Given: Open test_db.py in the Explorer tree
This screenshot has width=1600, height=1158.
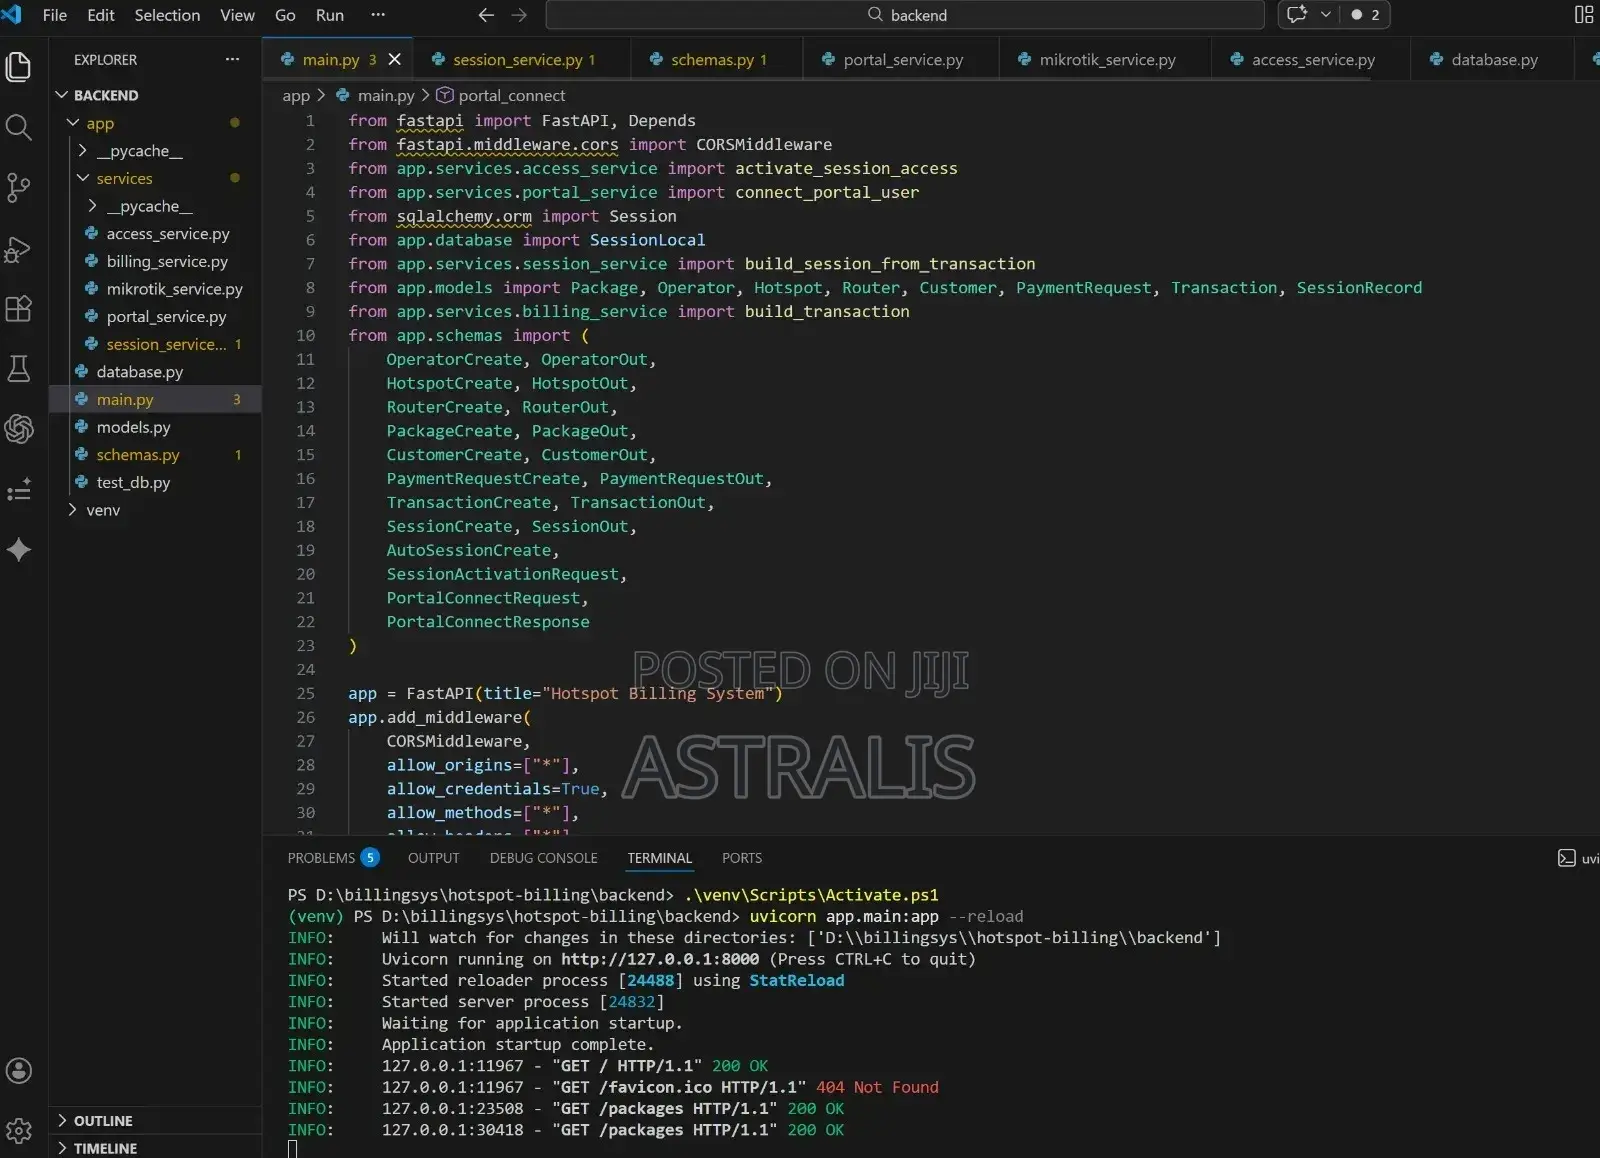Looking at the screenshot, I should pos(133,482).
